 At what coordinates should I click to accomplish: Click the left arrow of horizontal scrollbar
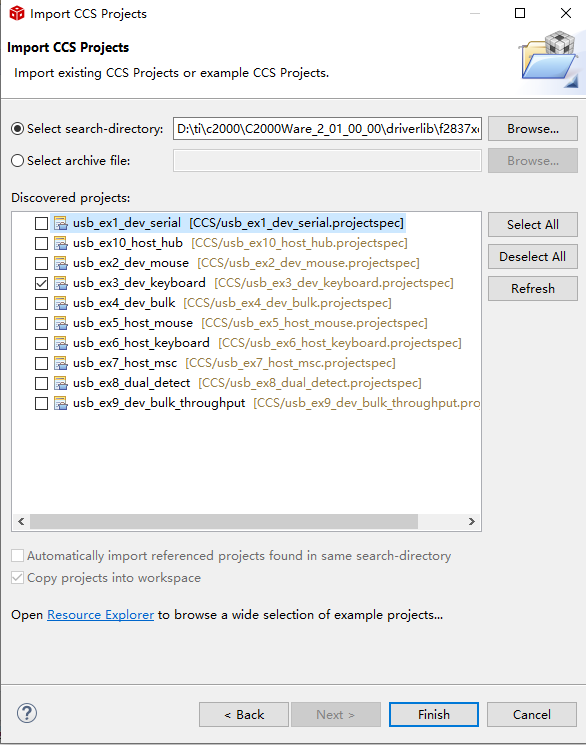point(21,521)
